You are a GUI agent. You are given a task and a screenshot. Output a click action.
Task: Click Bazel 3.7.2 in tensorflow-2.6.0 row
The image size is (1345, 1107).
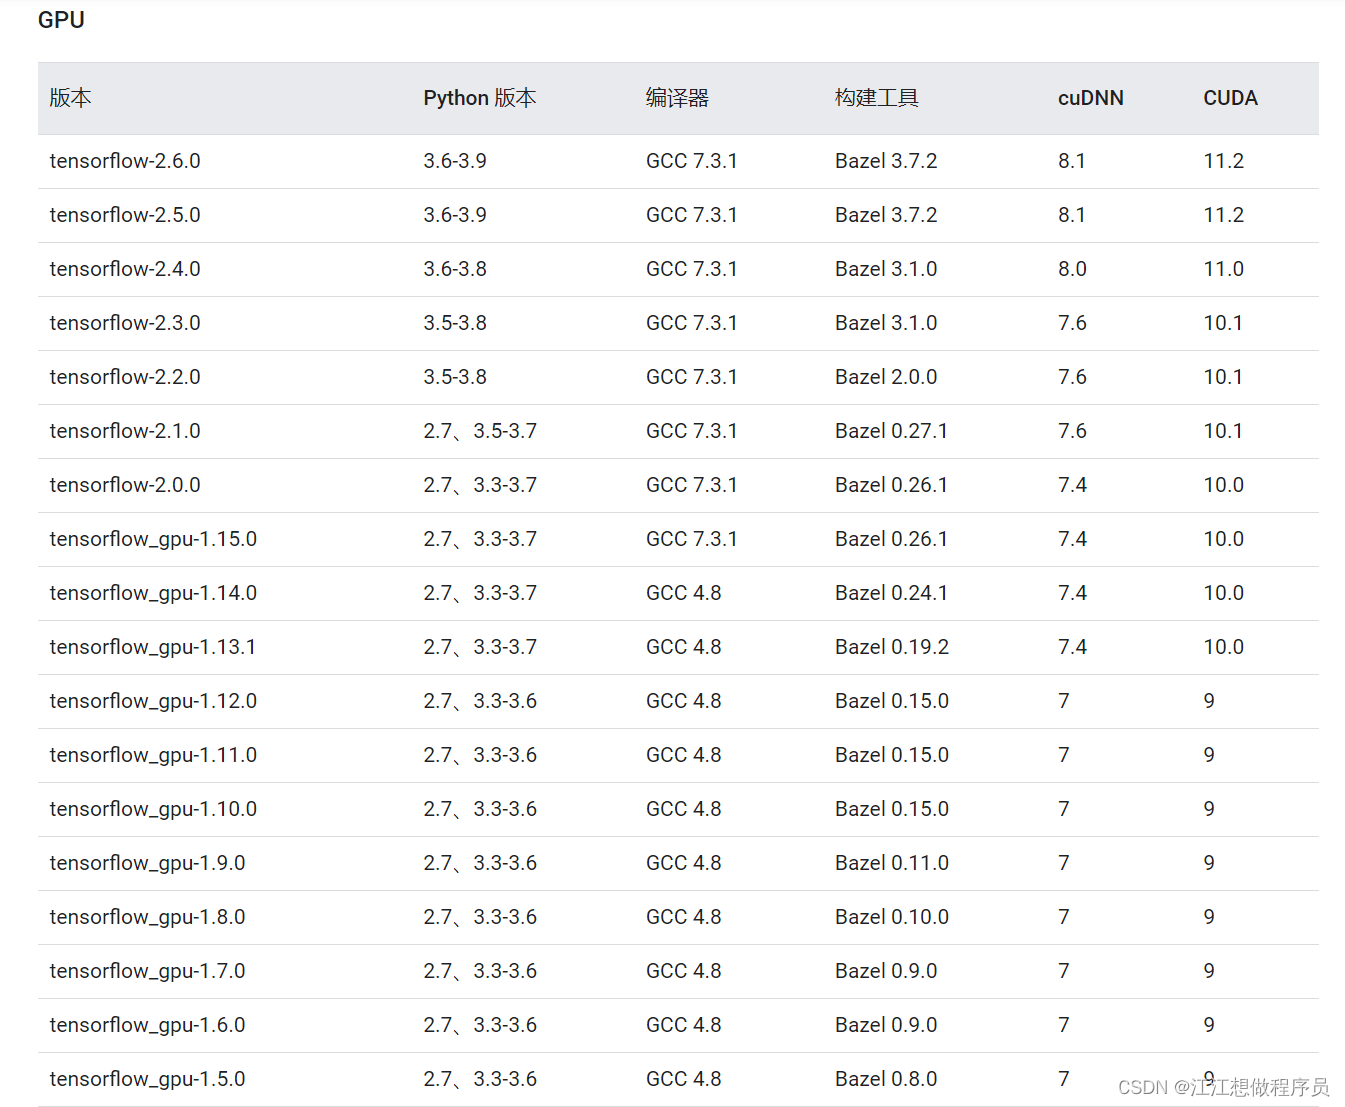click(886, 161)
